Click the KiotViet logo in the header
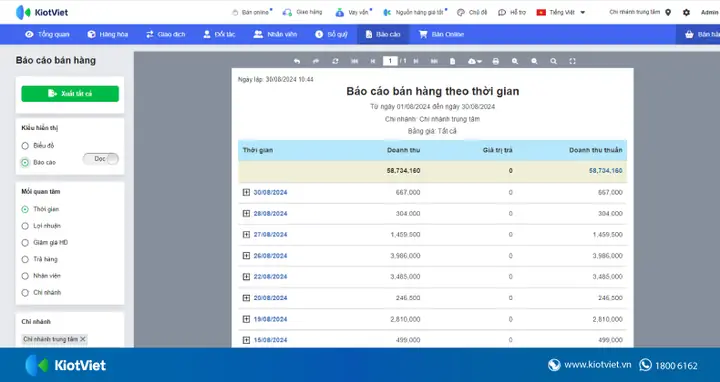 coord(42,12)
